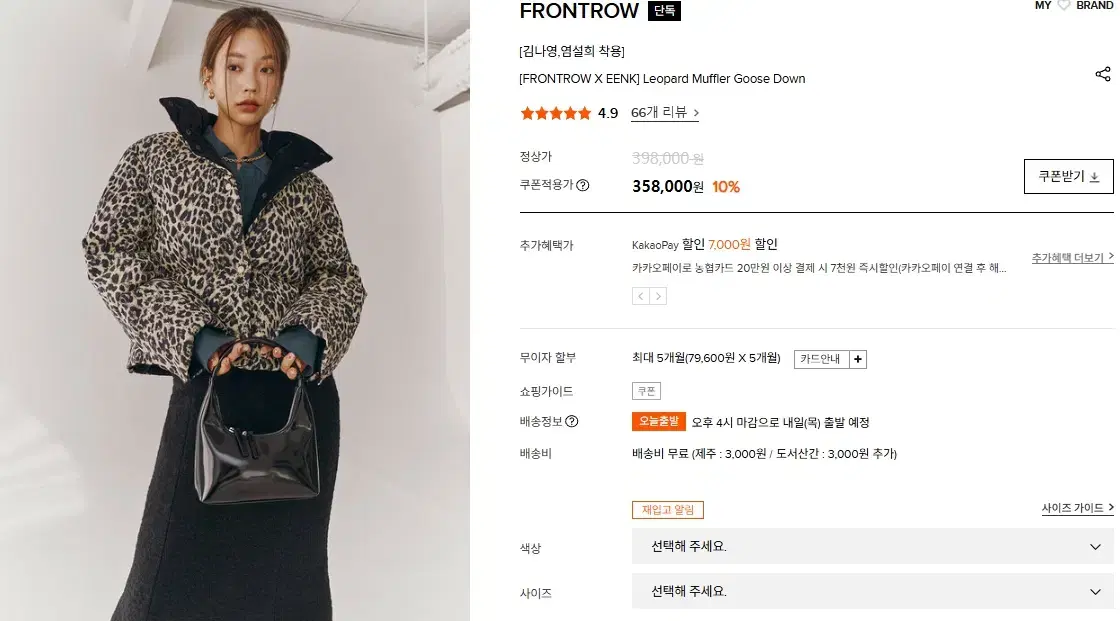Click the help icon next to 쿠폰적용가
Image resolution: width=1120 pixels, height=621 pixels.
(x=583, y=185)
